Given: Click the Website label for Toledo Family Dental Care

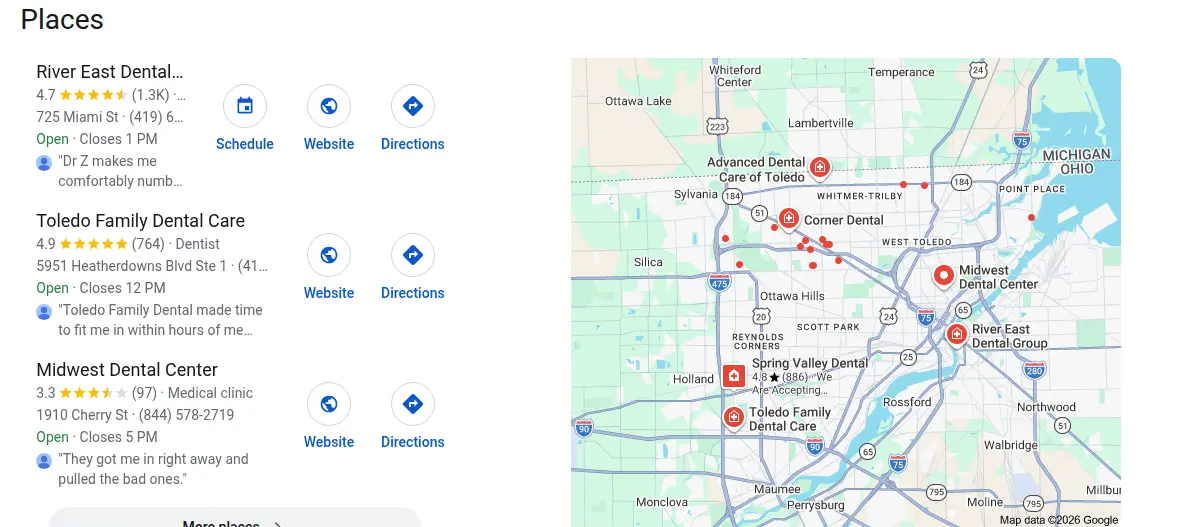Looking at the screenshot, I should (329, 293).
